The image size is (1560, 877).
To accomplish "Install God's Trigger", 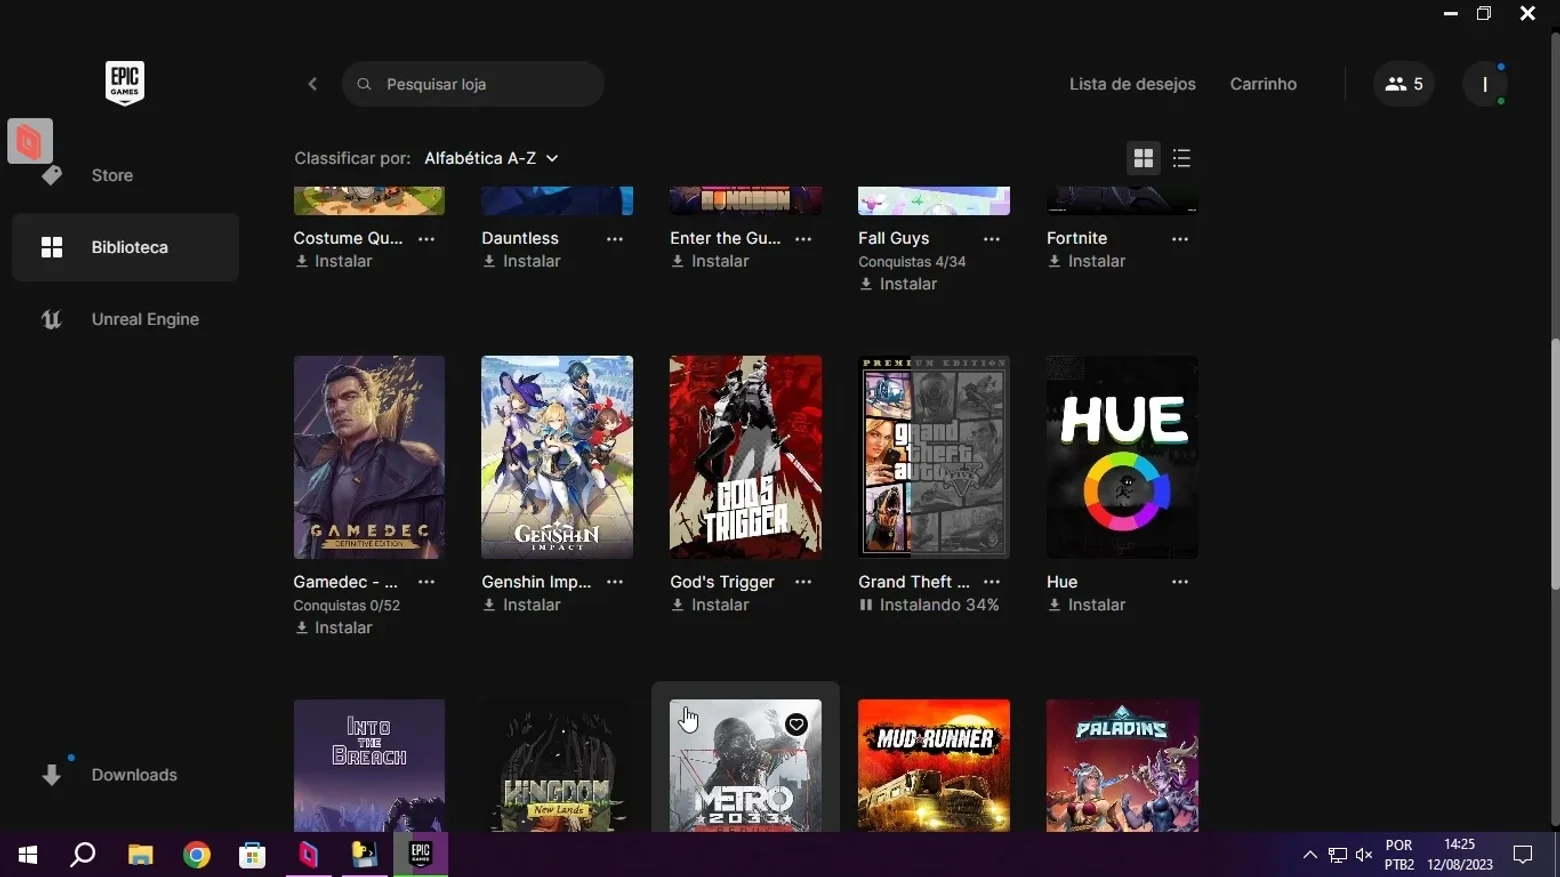I will tap(710, 605).
